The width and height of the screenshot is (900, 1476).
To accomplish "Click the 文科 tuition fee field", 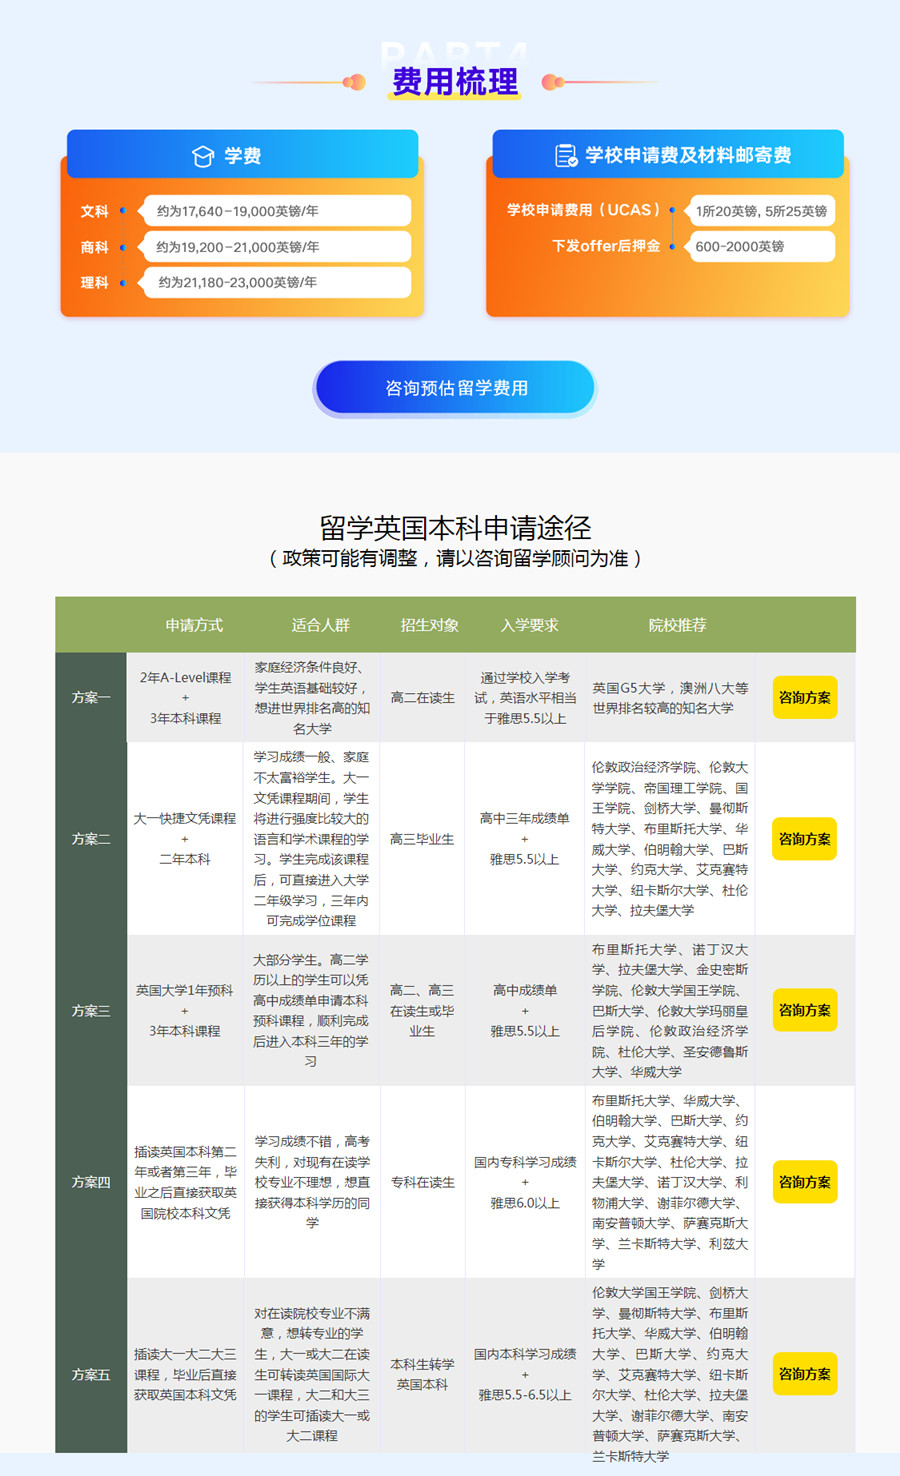I will [x=276, y=211].
